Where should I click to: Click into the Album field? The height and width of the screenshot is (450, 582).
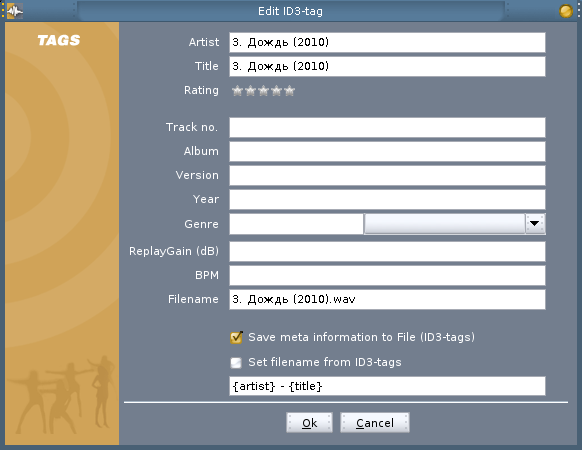pyautogui.click(x=387, y=151)
